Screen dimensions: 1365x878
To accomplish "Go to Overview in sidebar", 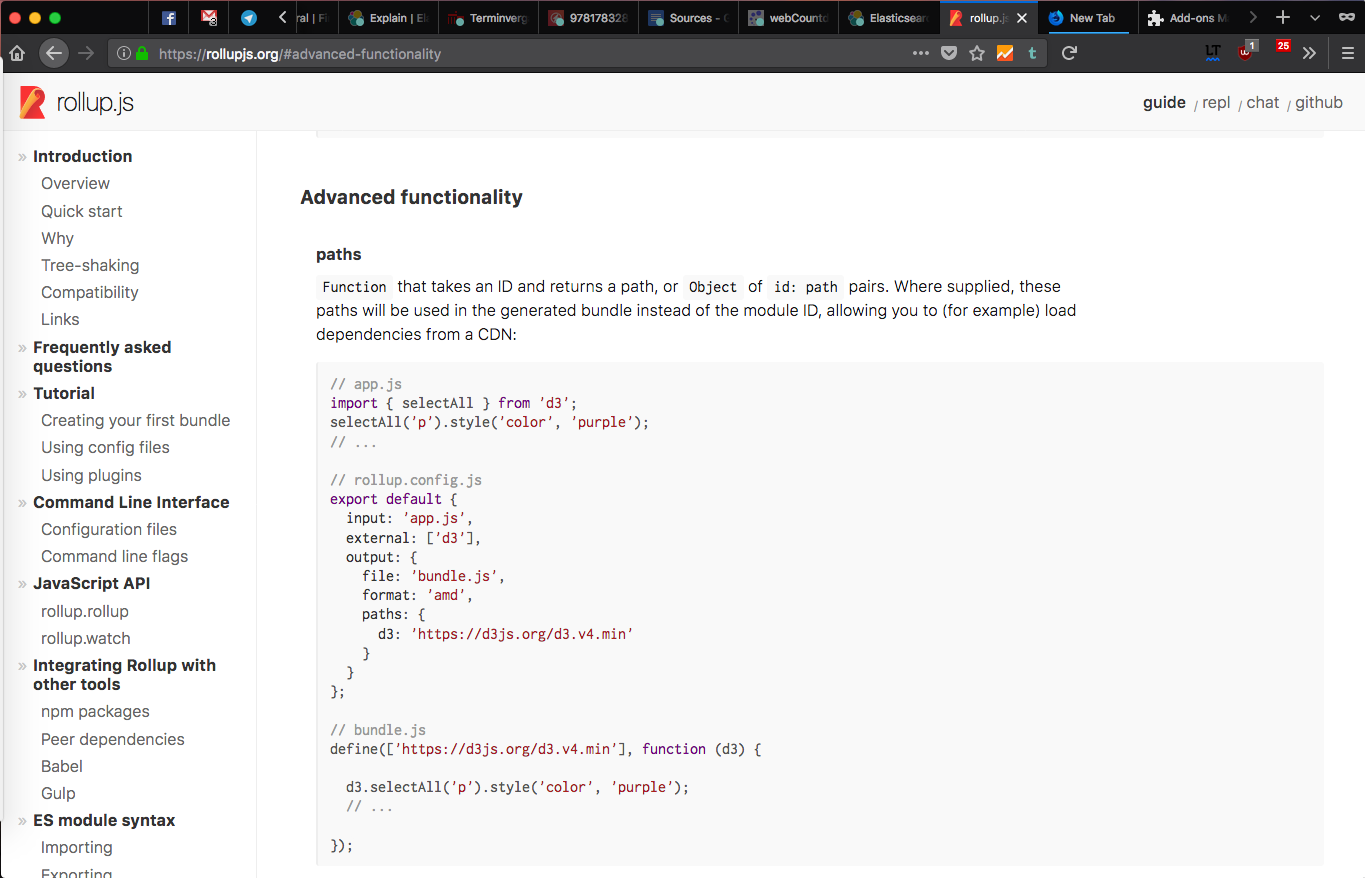I will click(75, 183).
